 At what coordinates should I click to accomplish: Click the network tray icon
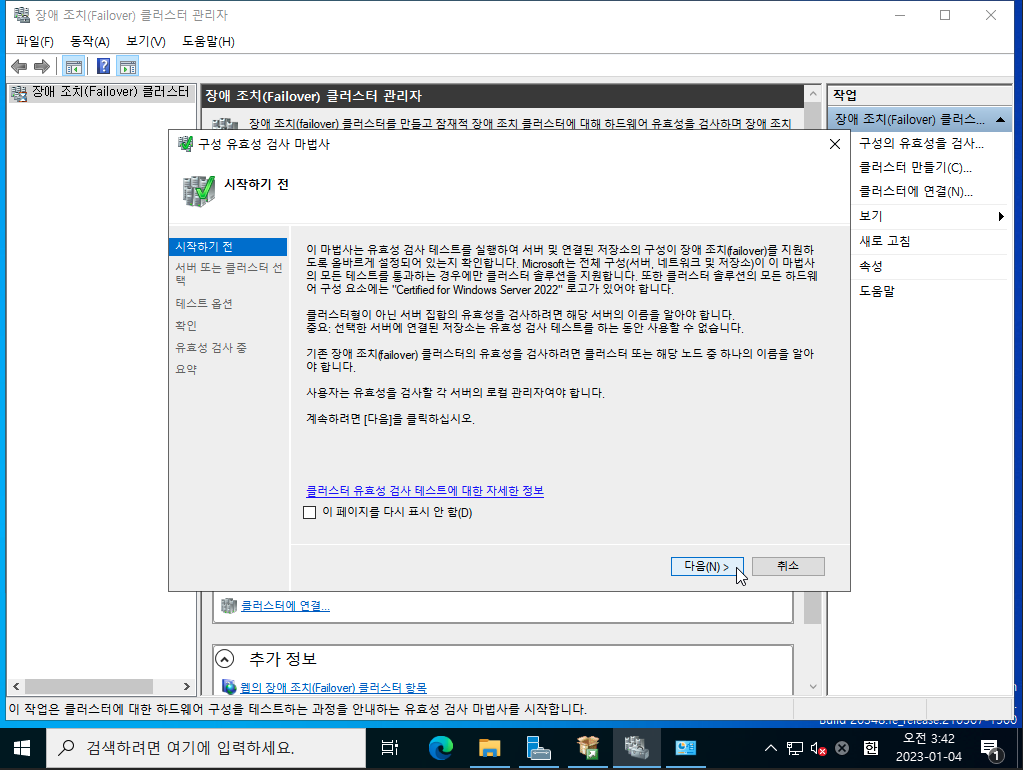click(795, 748)
